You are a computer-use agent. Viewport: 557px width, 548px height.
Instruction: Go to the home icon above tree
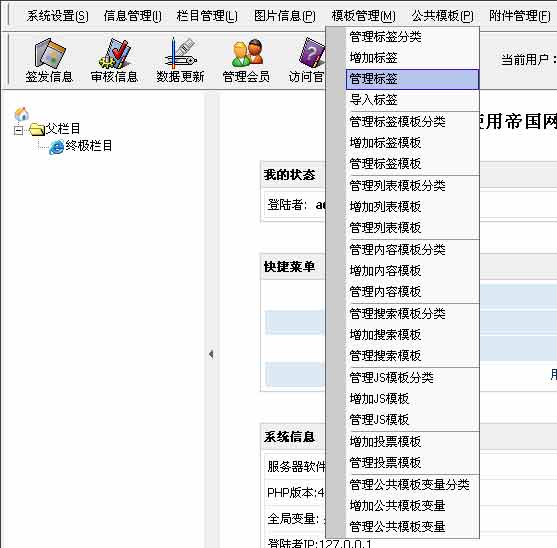coord(21,114)
